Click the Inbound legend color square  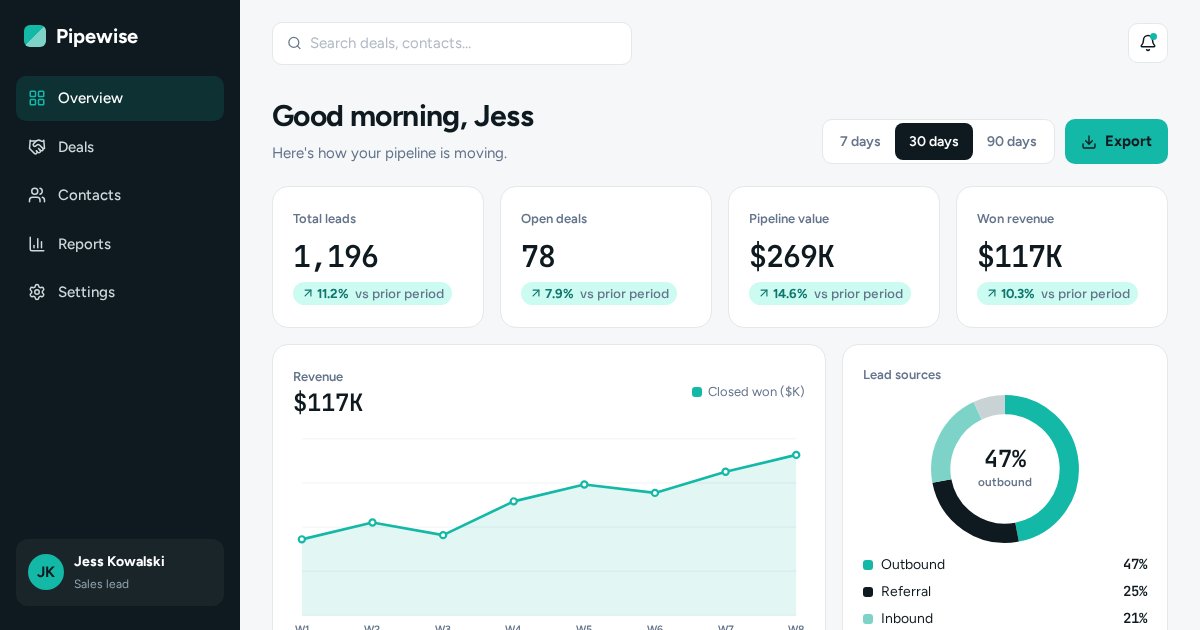(868, 619)
